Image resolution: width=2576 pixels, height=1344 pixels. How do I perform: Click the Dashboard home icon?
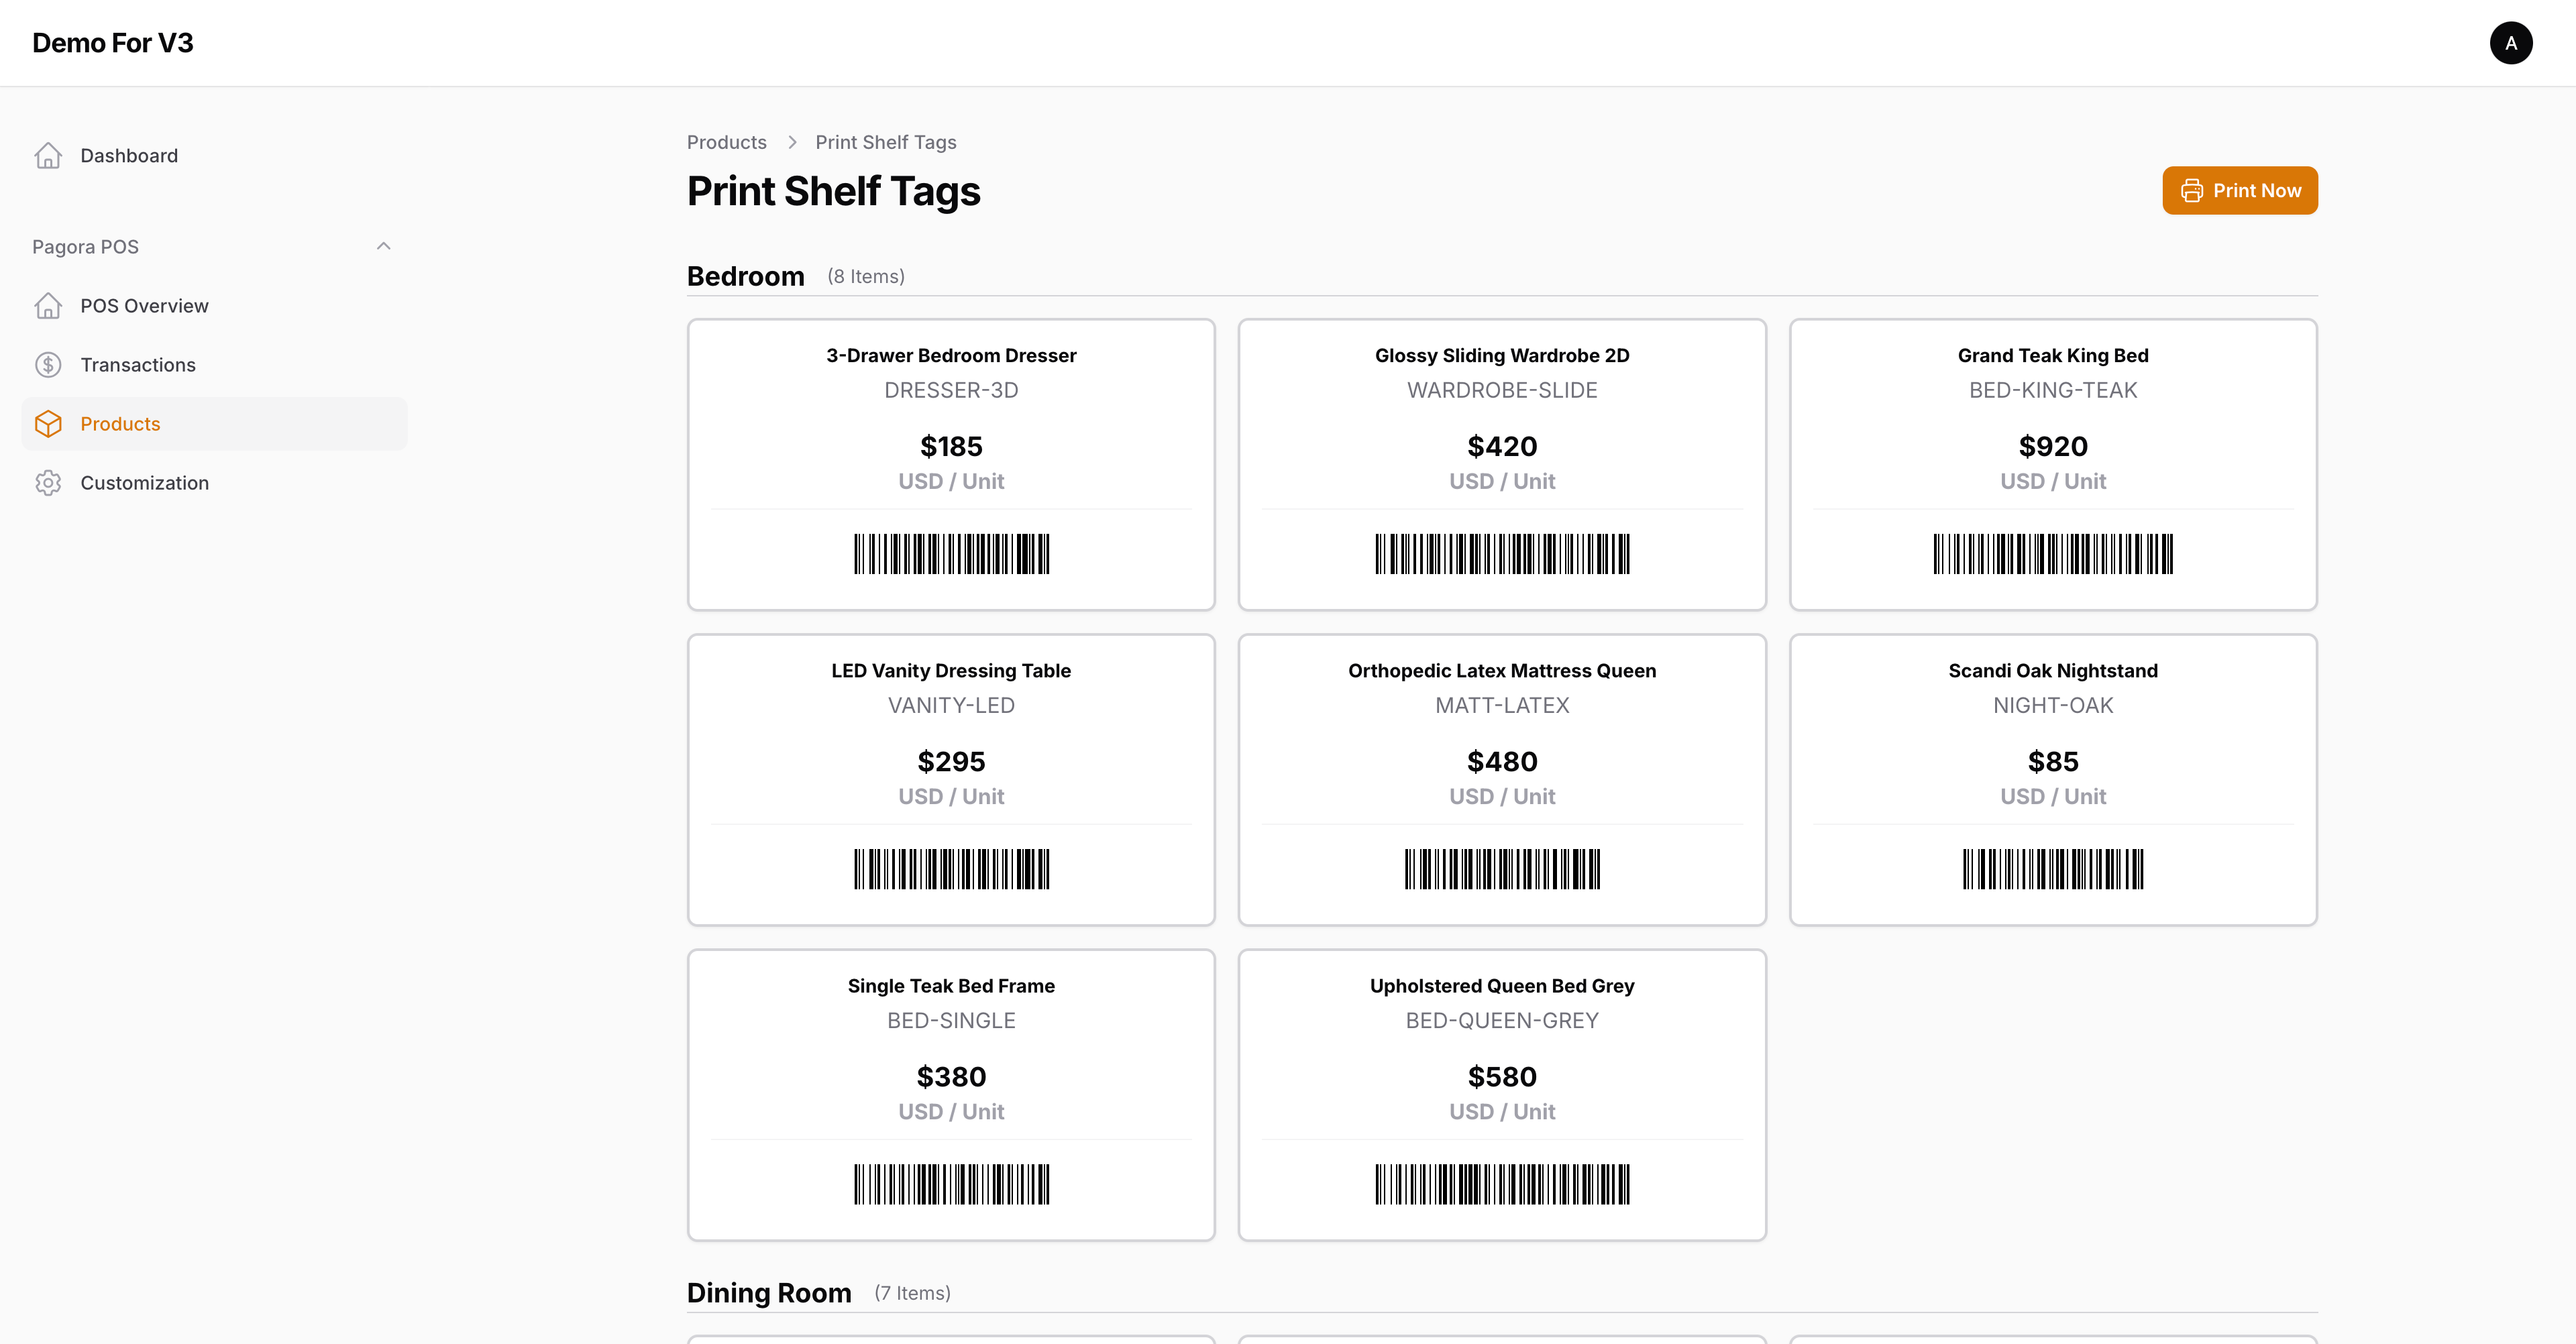(x=48, y=156)
